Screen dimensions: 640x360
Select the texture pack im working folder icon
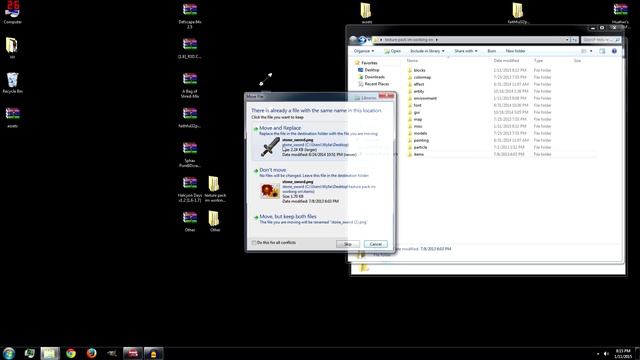(215, 189)
